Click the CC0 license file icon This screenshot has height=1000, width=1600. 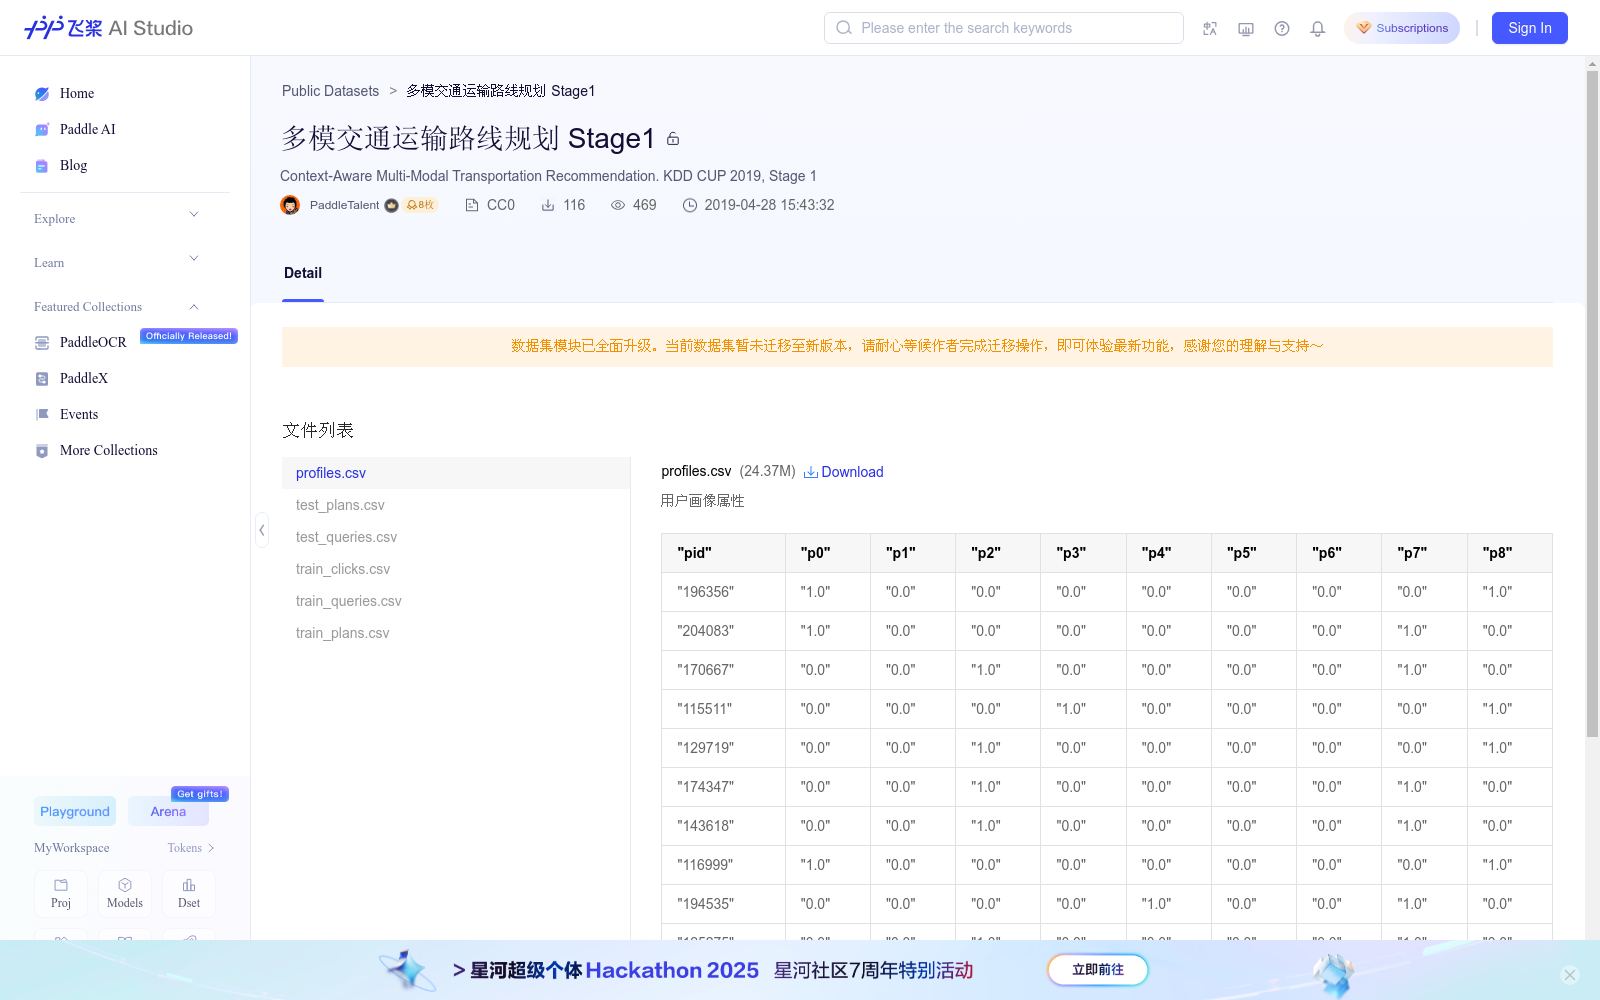coord(472,205)
